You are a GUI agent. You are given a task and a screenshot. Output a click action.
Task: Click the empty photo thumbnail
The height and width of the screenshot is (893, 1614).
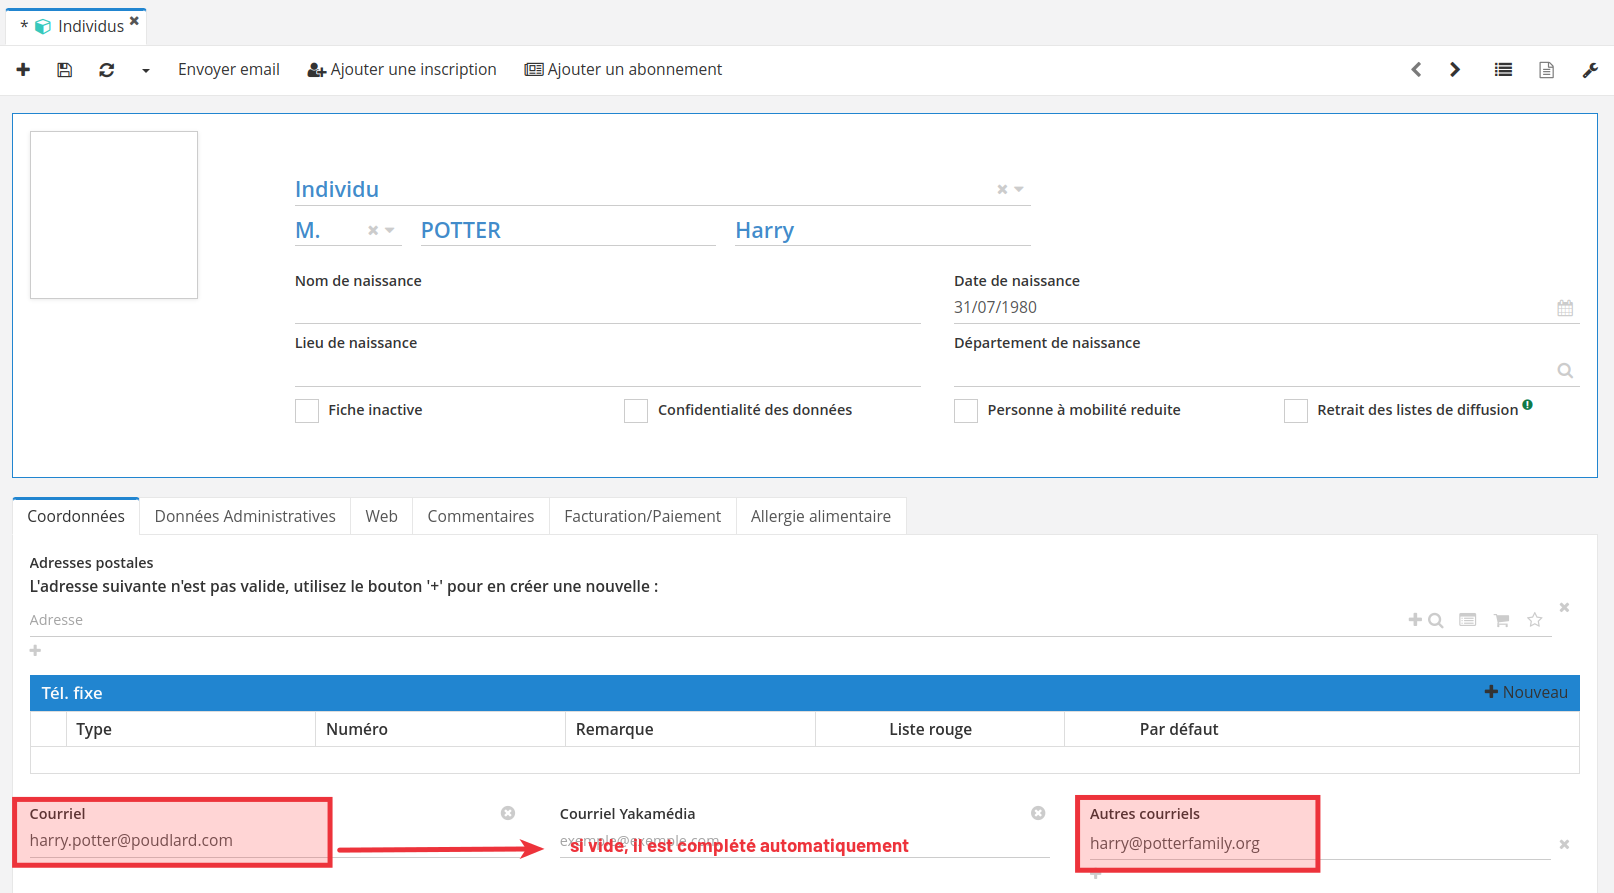pos(114,215)
